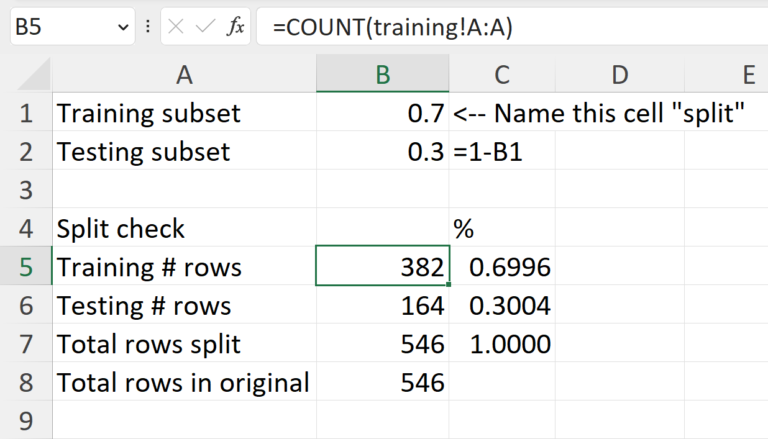The width and height of the screenshot is (768, 439).
Task: Click the Testing subset label cell
Action: tap(184, 152)
